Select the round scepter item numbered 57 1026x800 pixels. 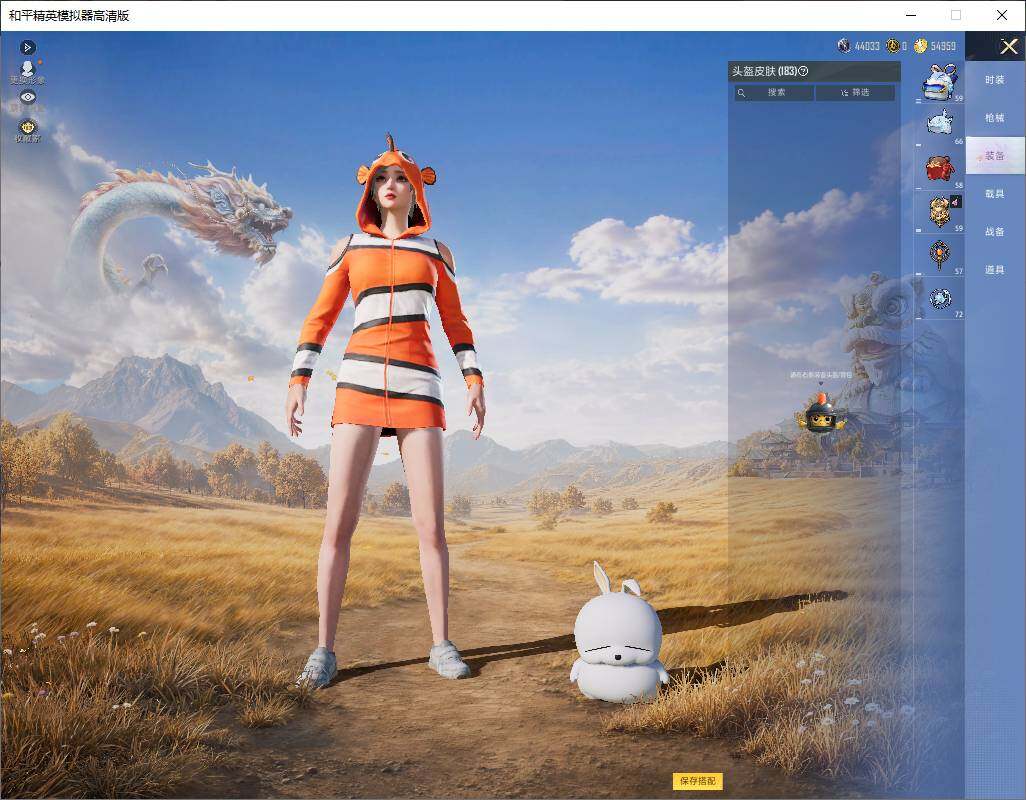(940, 254)
